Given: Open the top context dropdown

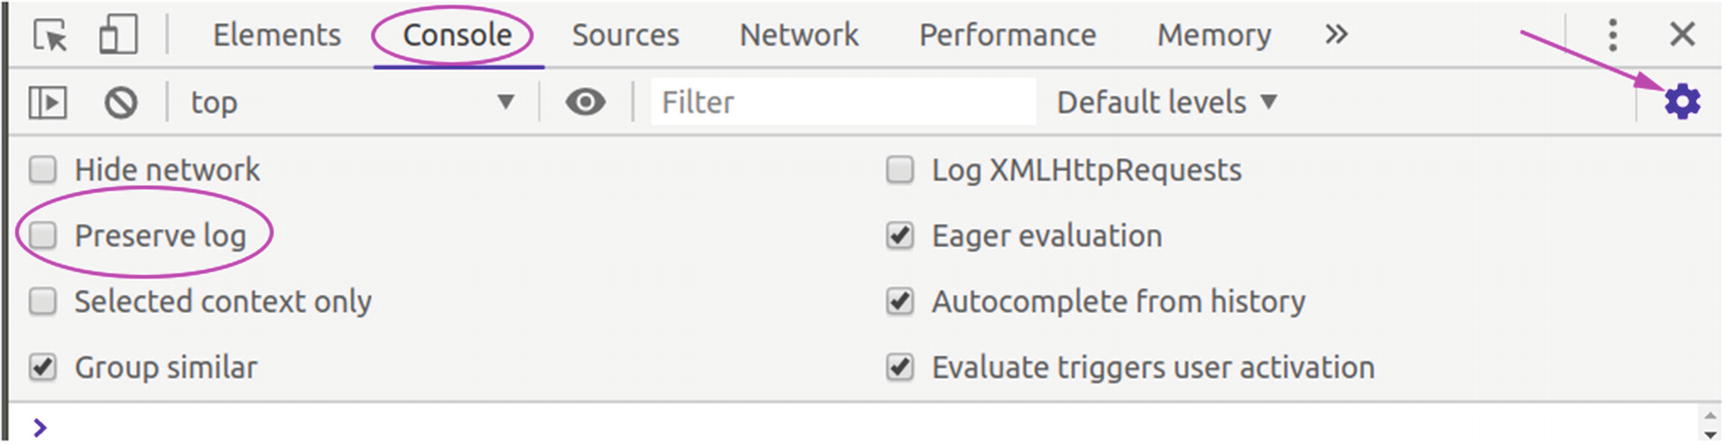Looking at the screenshot, I should point(352,102).
